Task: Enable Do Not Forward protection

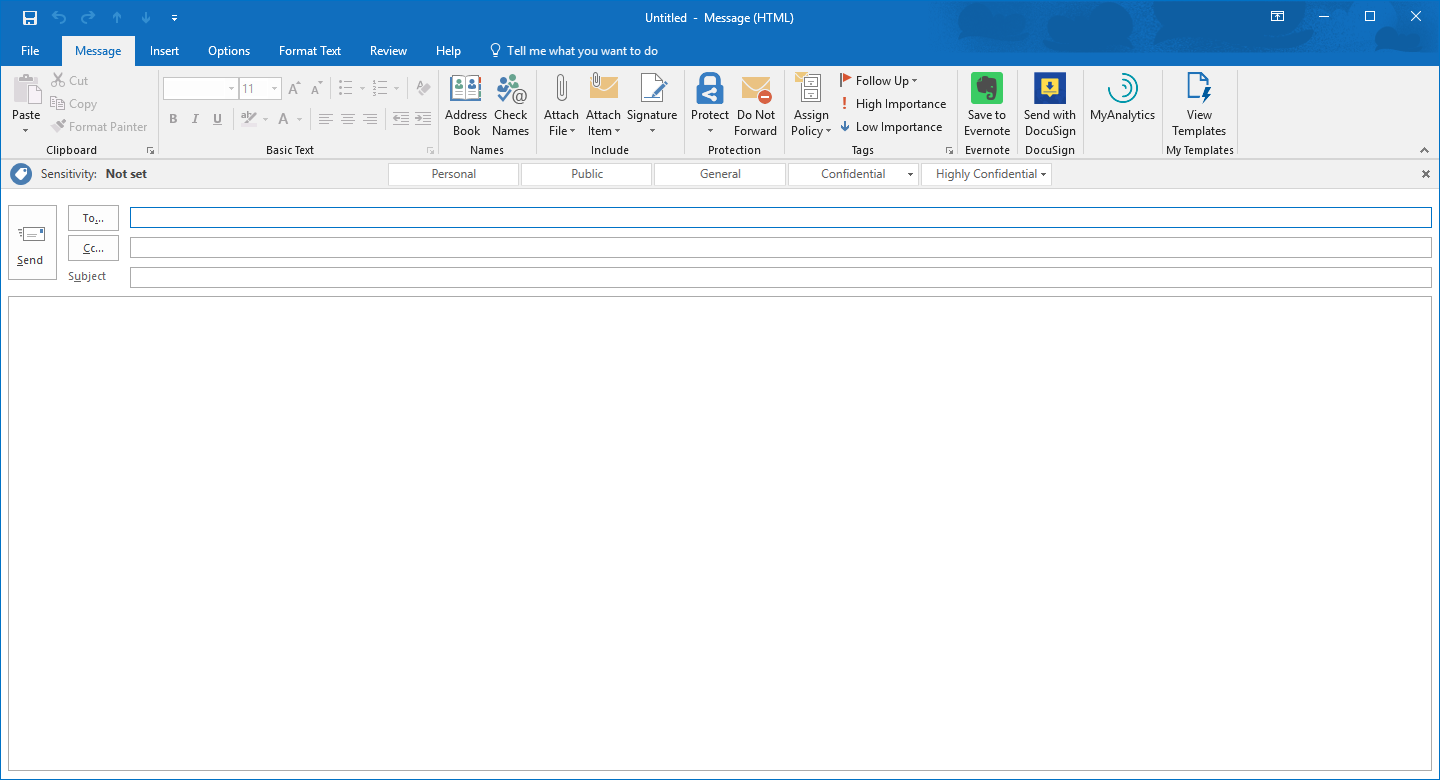Action: click(755, 104)
